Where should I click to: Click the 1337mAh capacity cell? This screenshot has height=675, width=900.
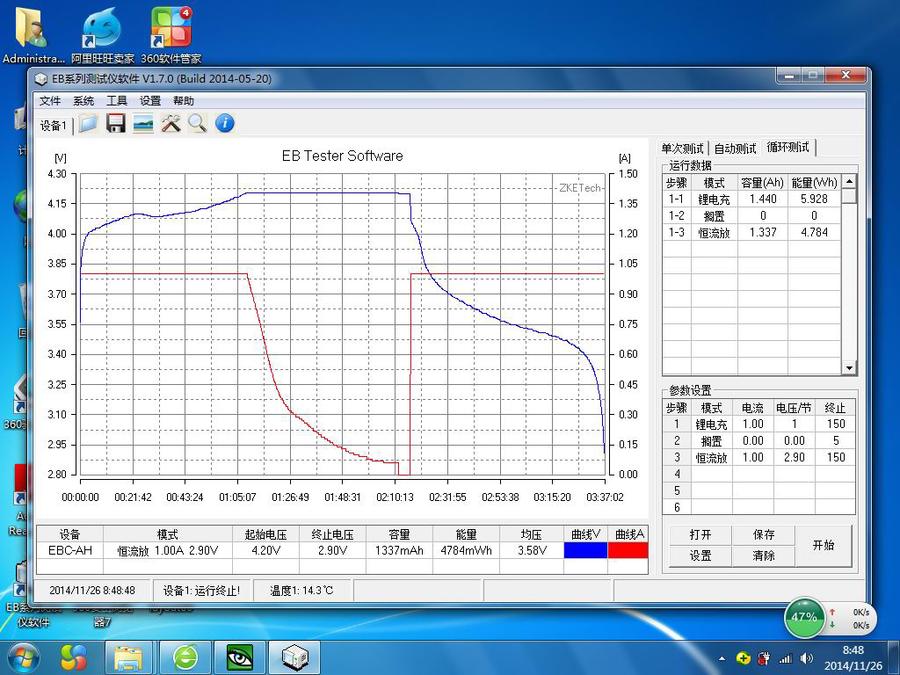[x=399, y=550]
